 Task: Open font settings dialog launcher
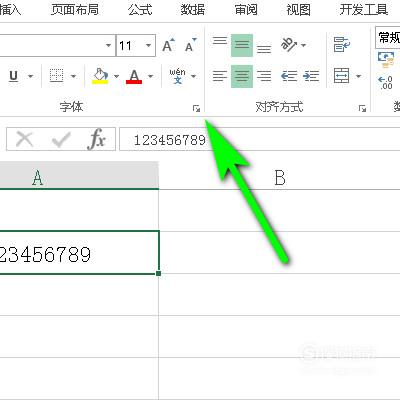pos(196,108)
